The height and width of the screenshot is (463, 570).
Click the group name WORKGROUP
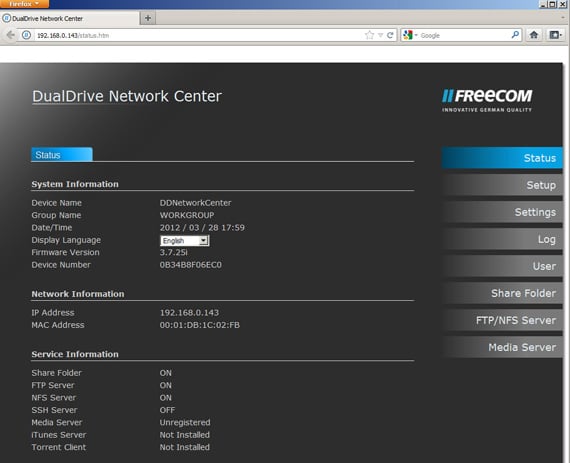(x=187, y=215)
